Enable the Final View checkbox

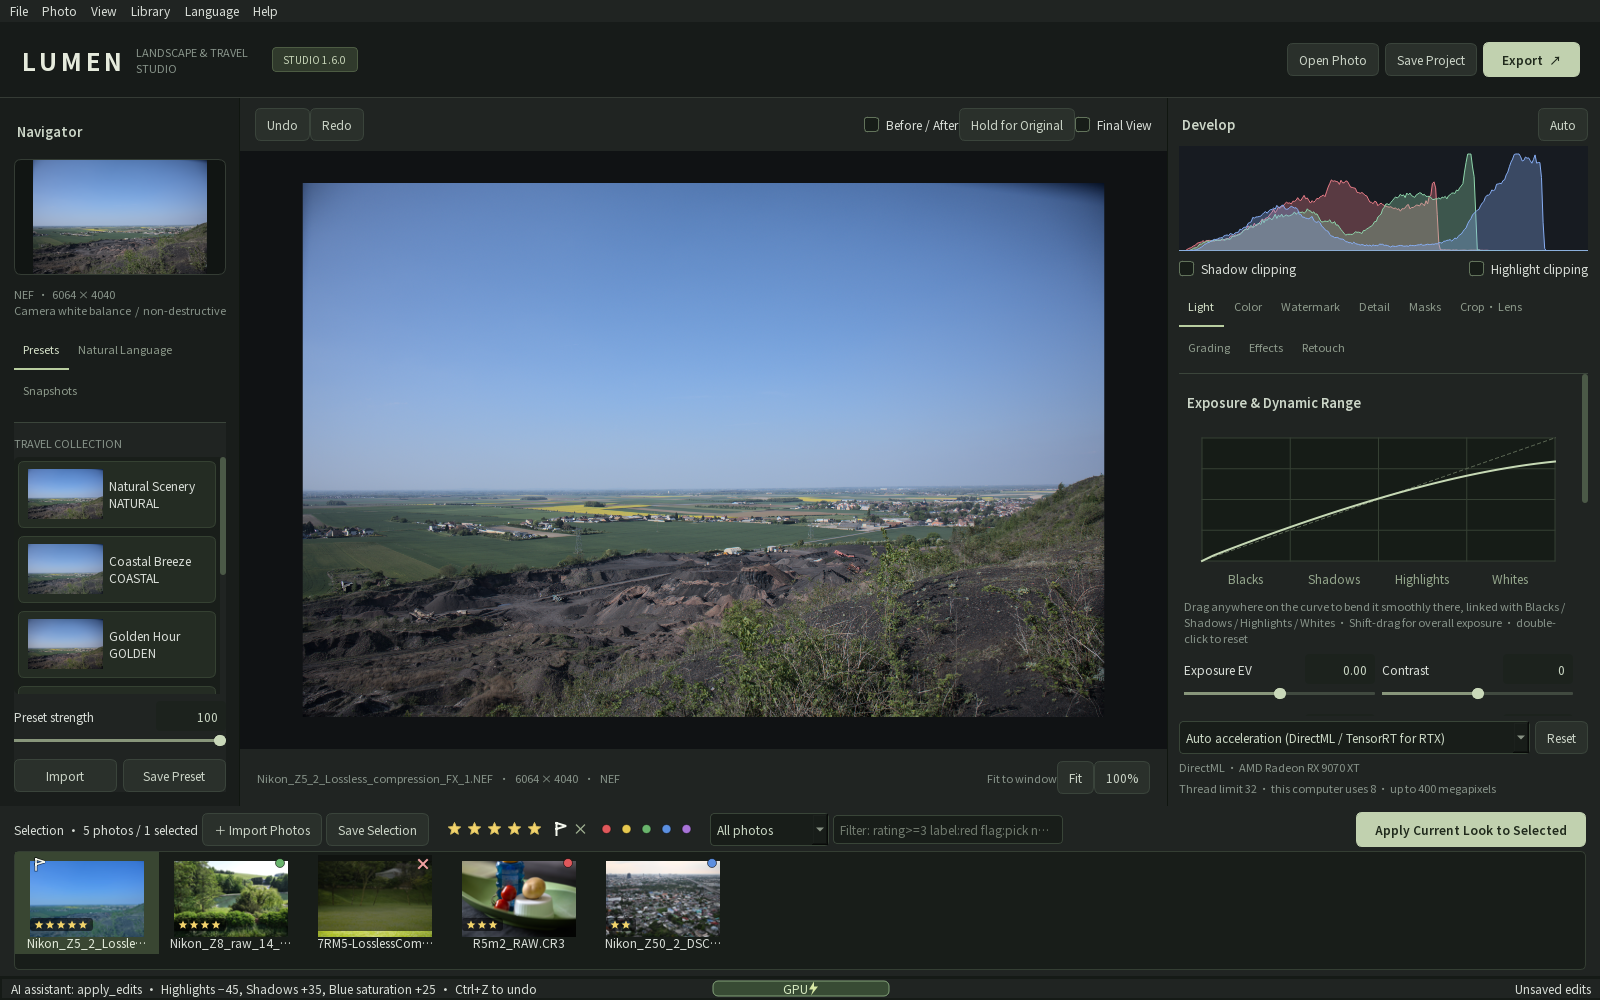click(1082, 125)
